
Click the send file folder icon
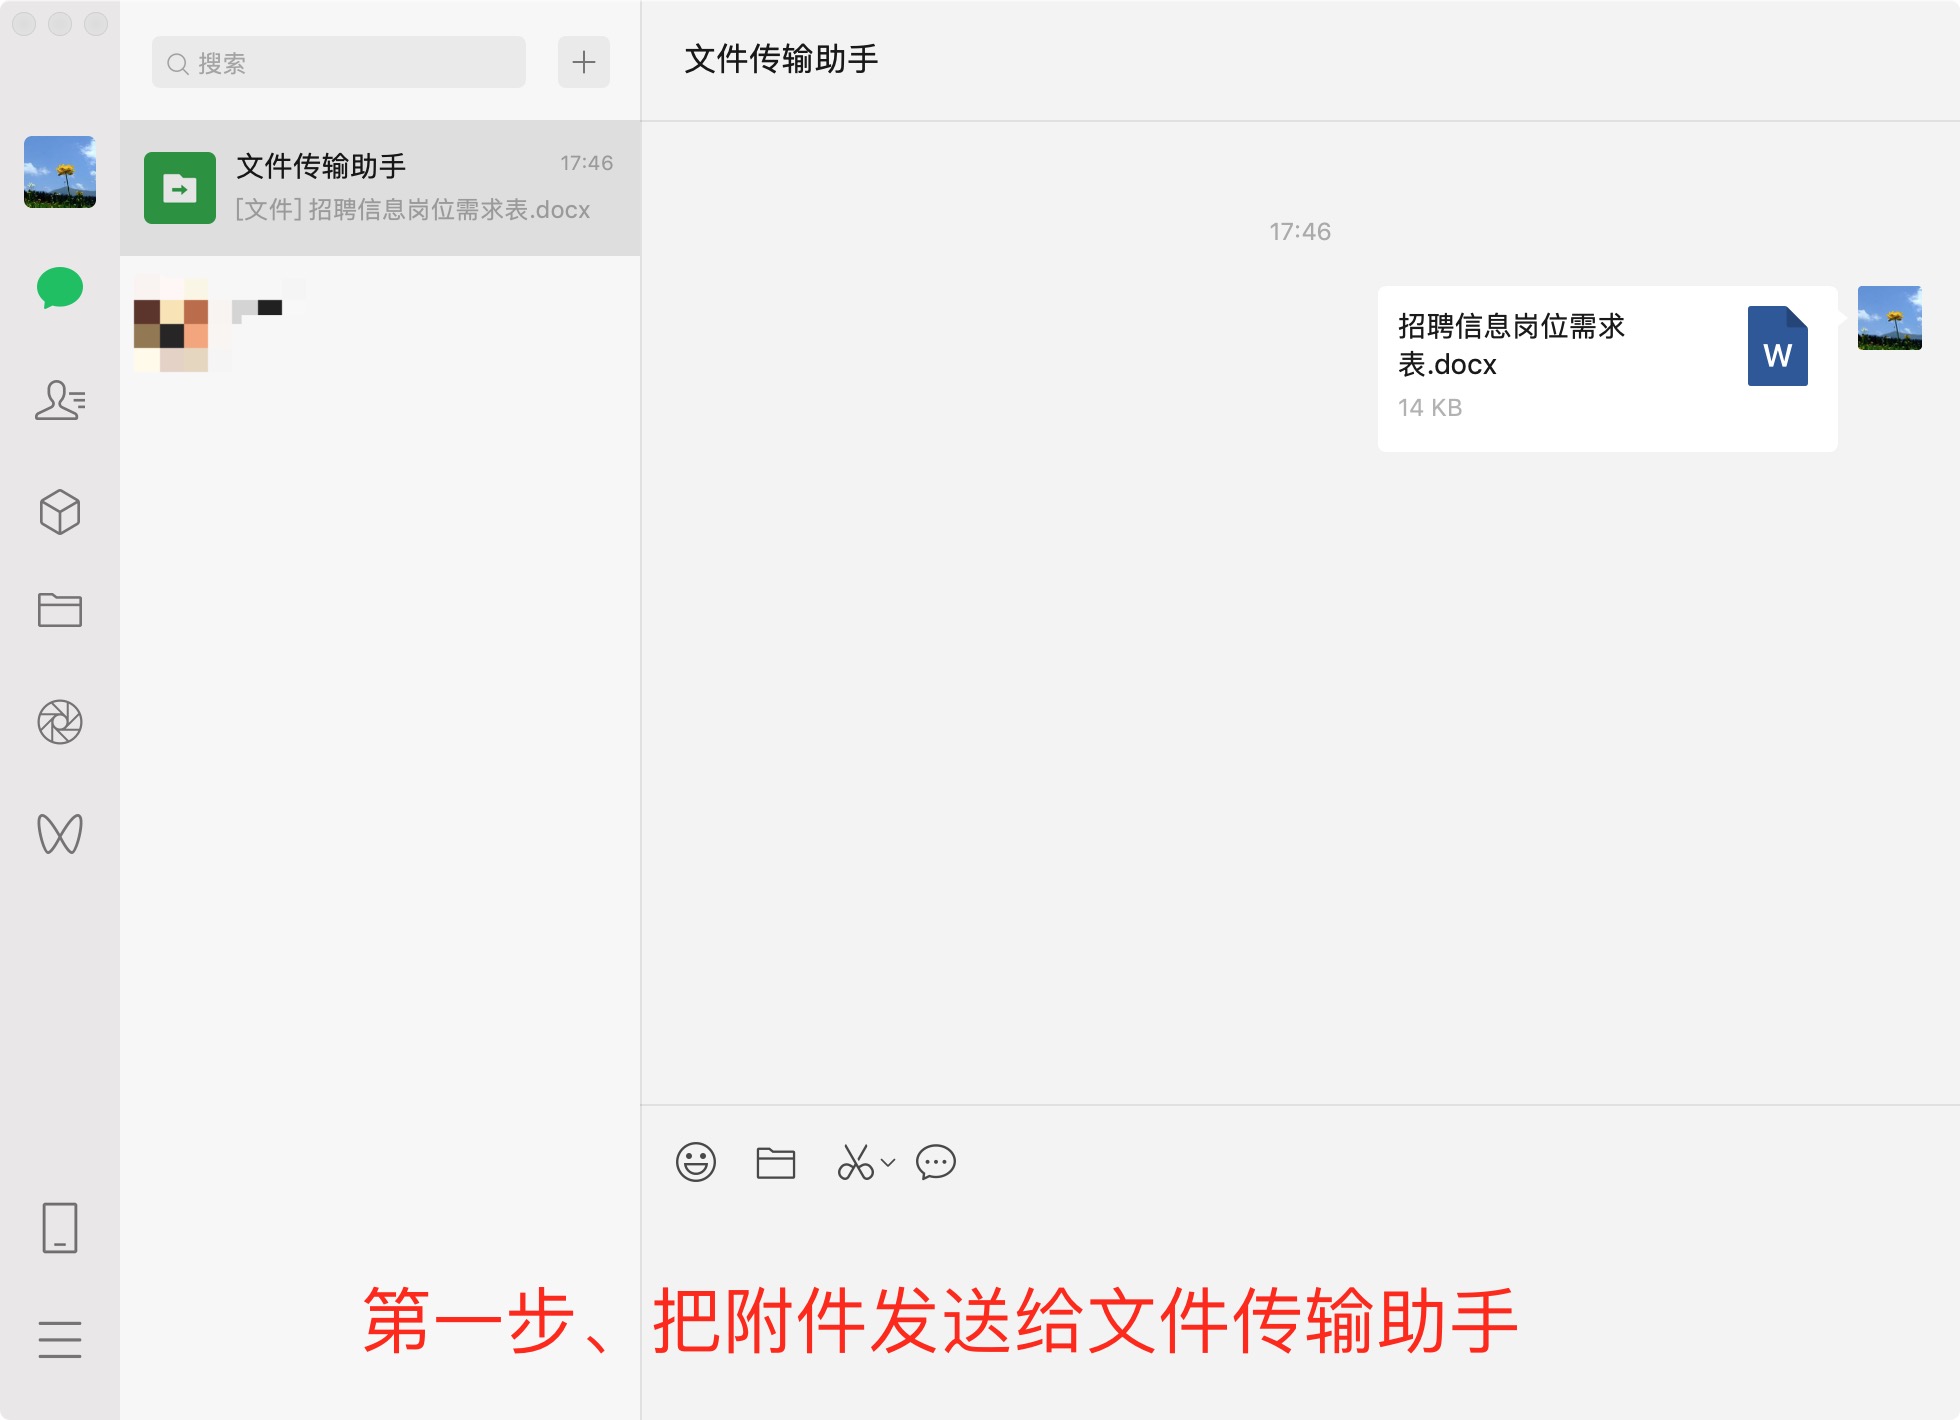click(776, 1162)
